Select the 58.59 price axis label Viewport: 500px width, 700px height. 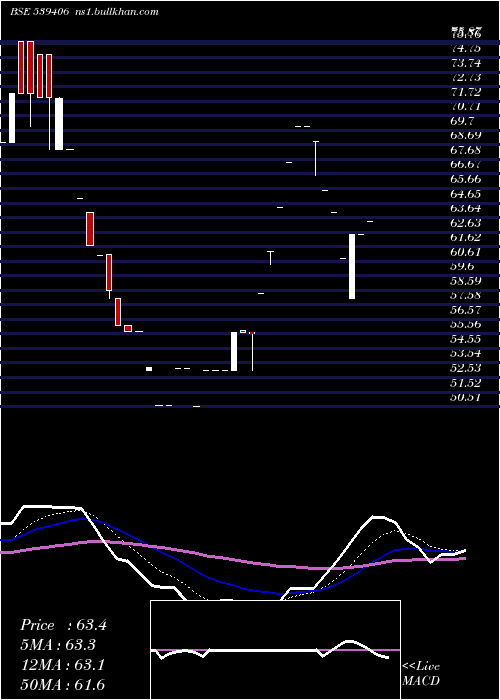pyautogui.click(x=466, y=281)
